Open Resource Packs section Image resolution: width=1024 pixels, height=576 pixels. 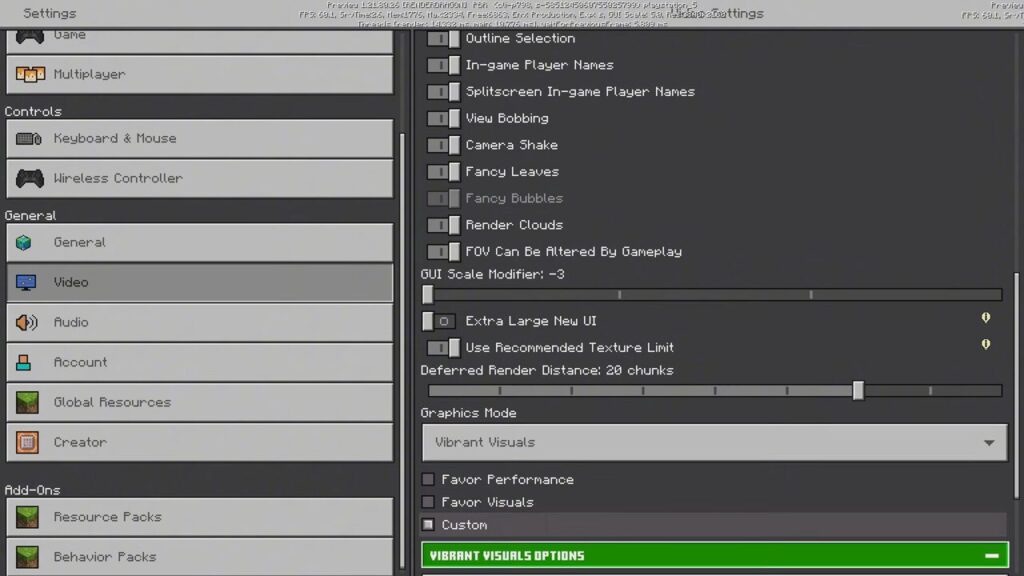pos(200,517)
